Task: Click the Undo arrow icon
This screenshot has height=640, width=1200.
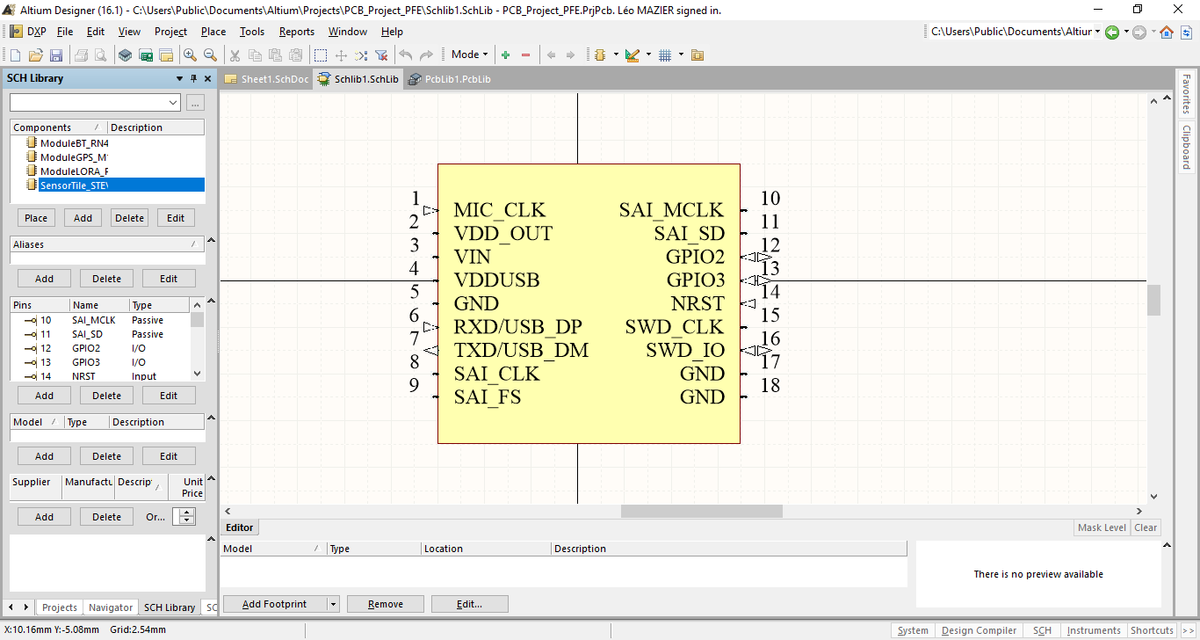Action: tap(407, 54)
